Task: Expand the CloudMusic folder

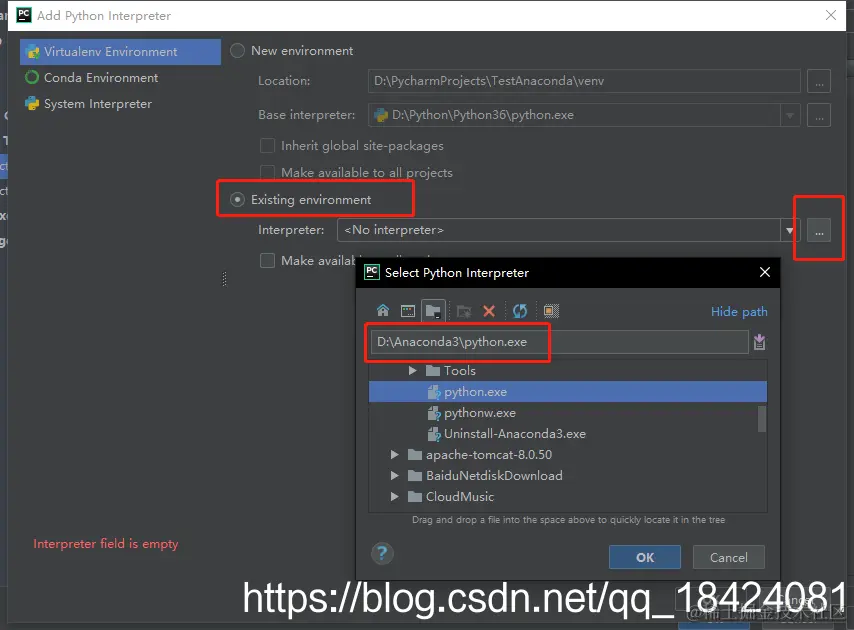Action: coord(395,497)
